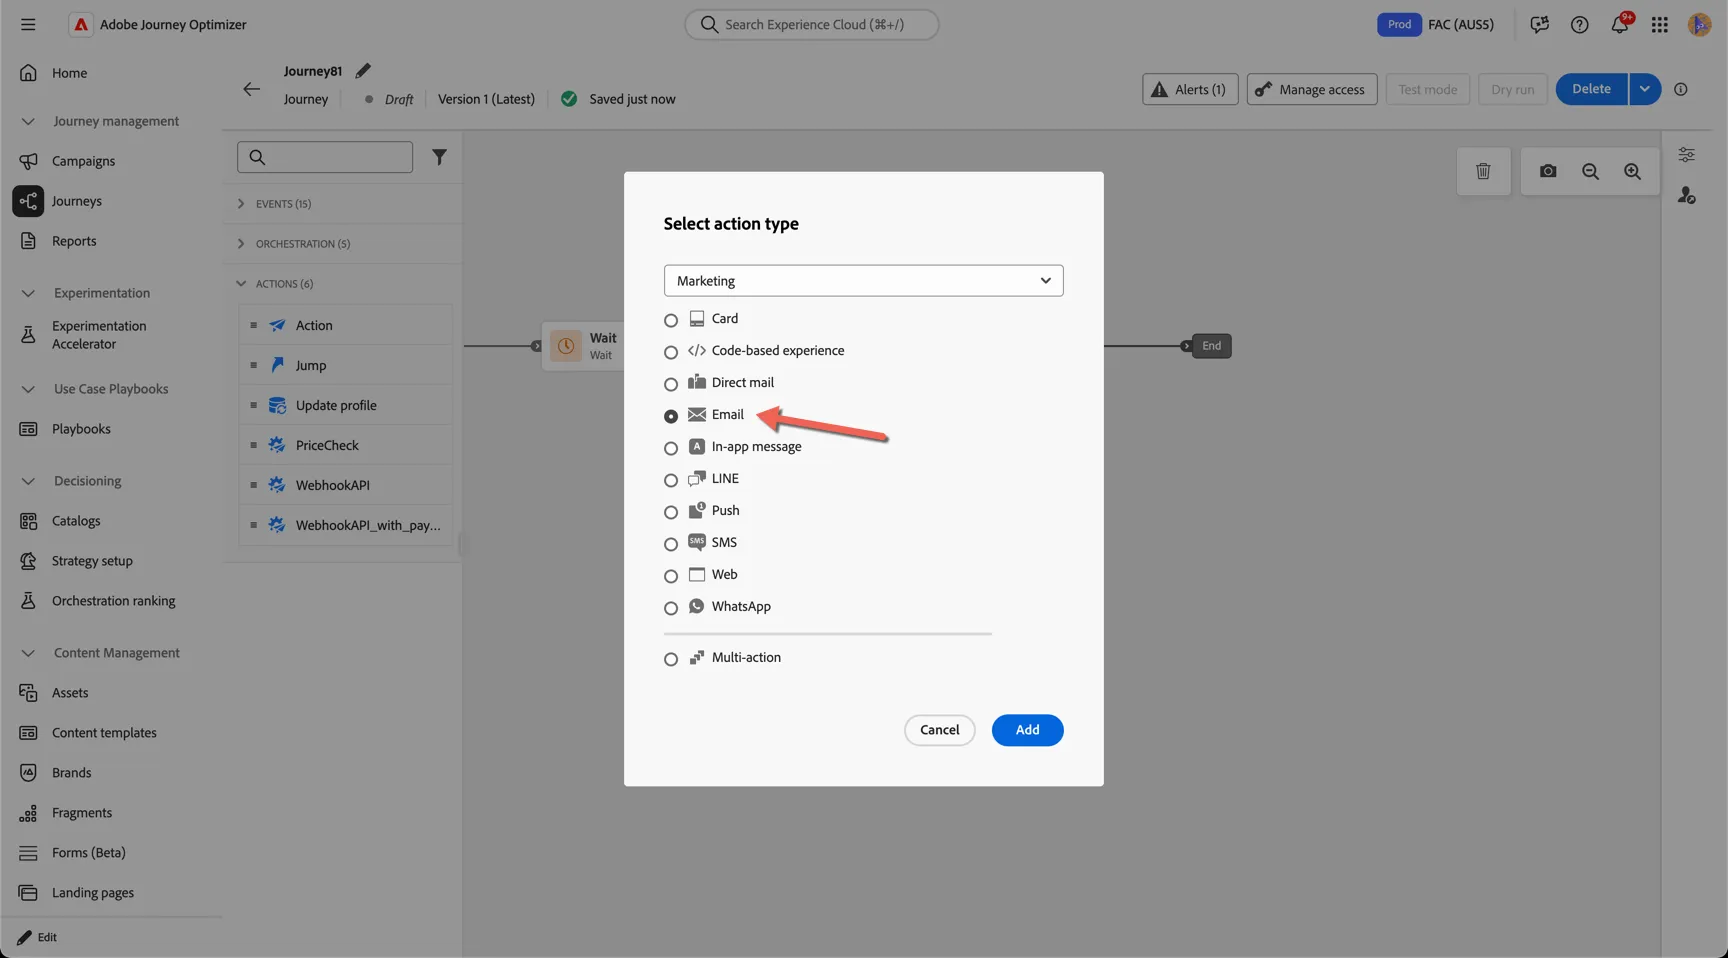Open the Marketing action category dropdown
This screenshot has width=1728, height=958.
(863, 280)
